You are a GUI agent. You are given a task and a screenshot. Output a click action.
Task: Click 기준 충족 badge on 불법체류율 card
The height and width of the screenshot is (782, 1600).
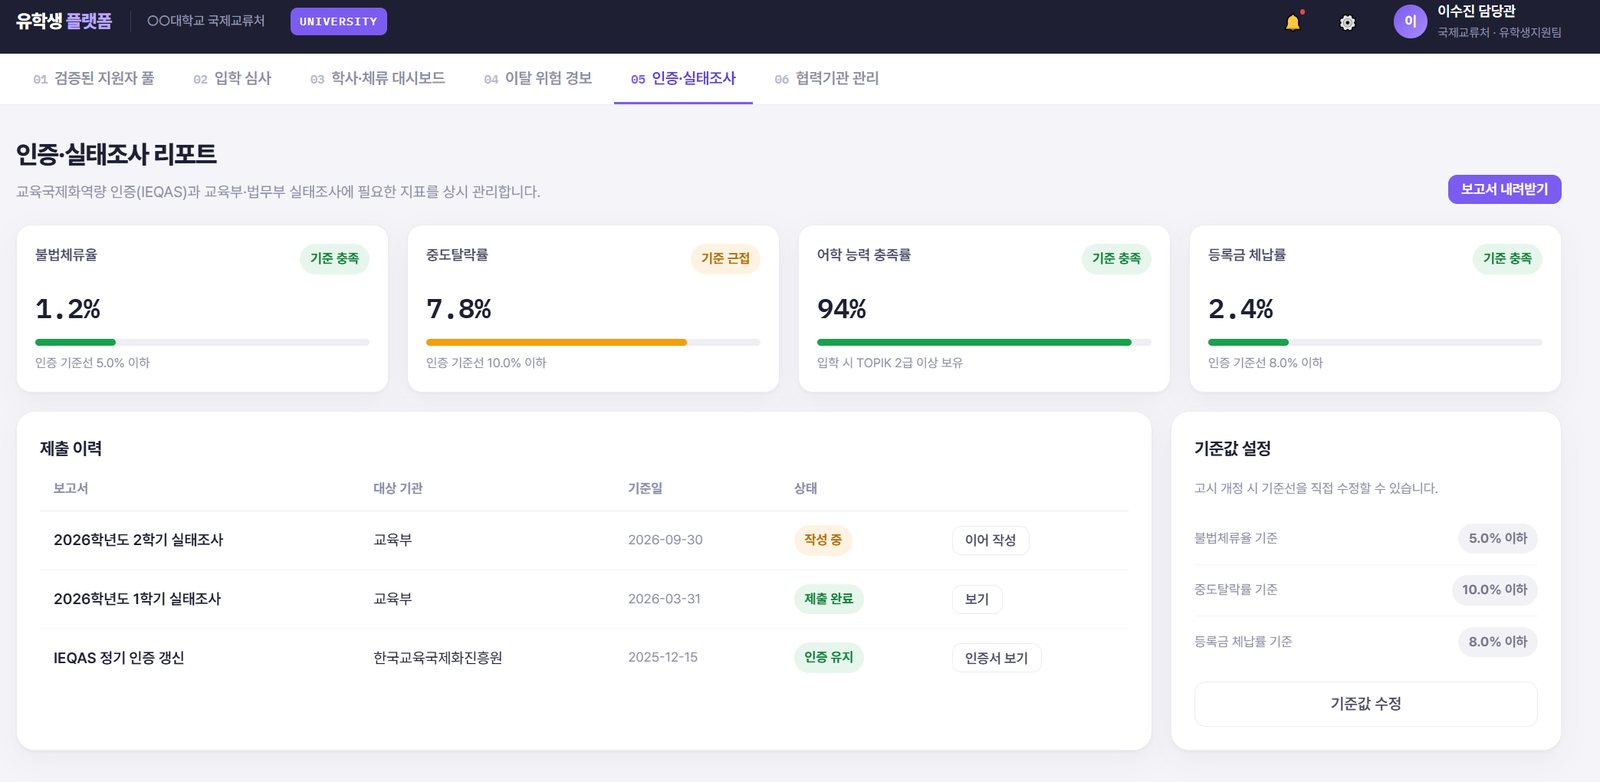(x=334, y=259)
